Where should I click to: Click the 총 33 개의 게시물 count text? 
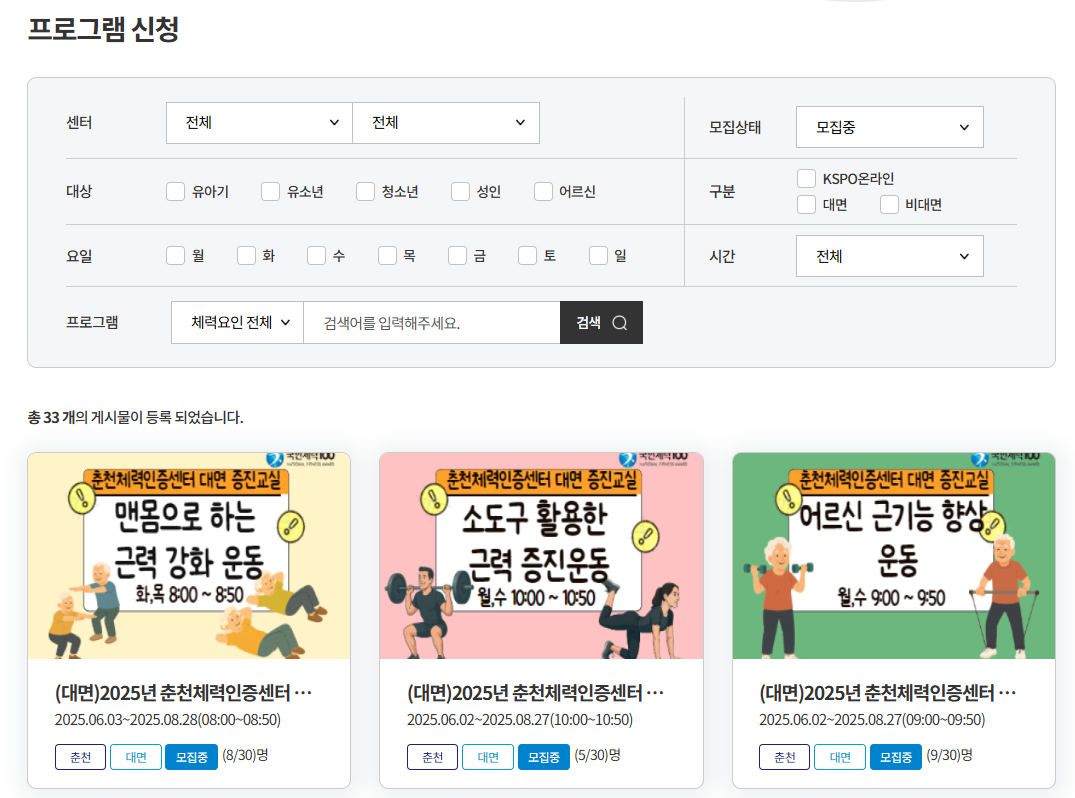pos(135,417)
